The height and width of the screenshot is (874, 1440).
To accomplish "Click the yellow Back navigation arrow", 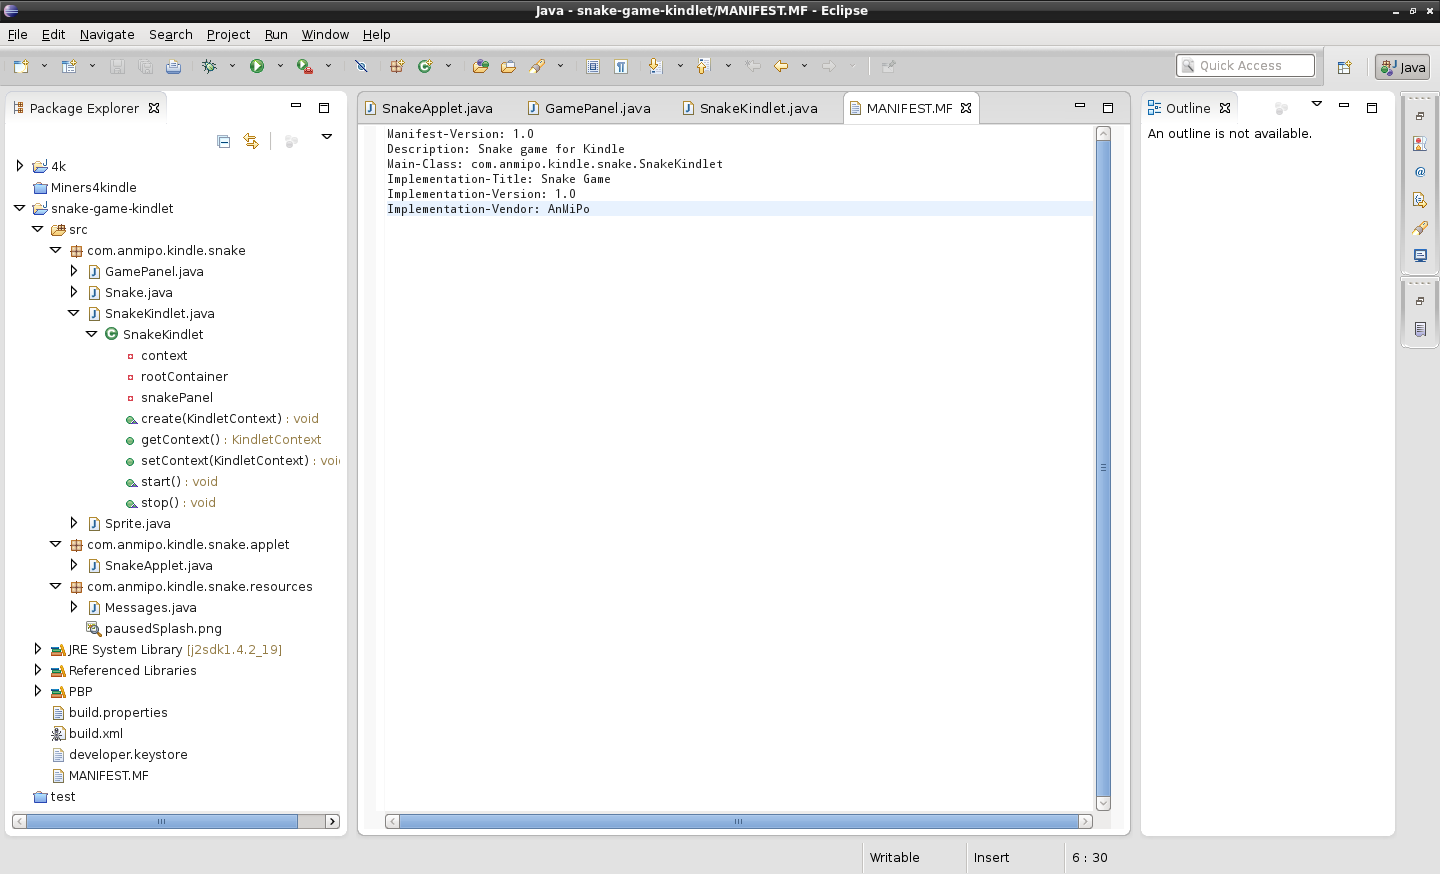I will click(781, 66).
